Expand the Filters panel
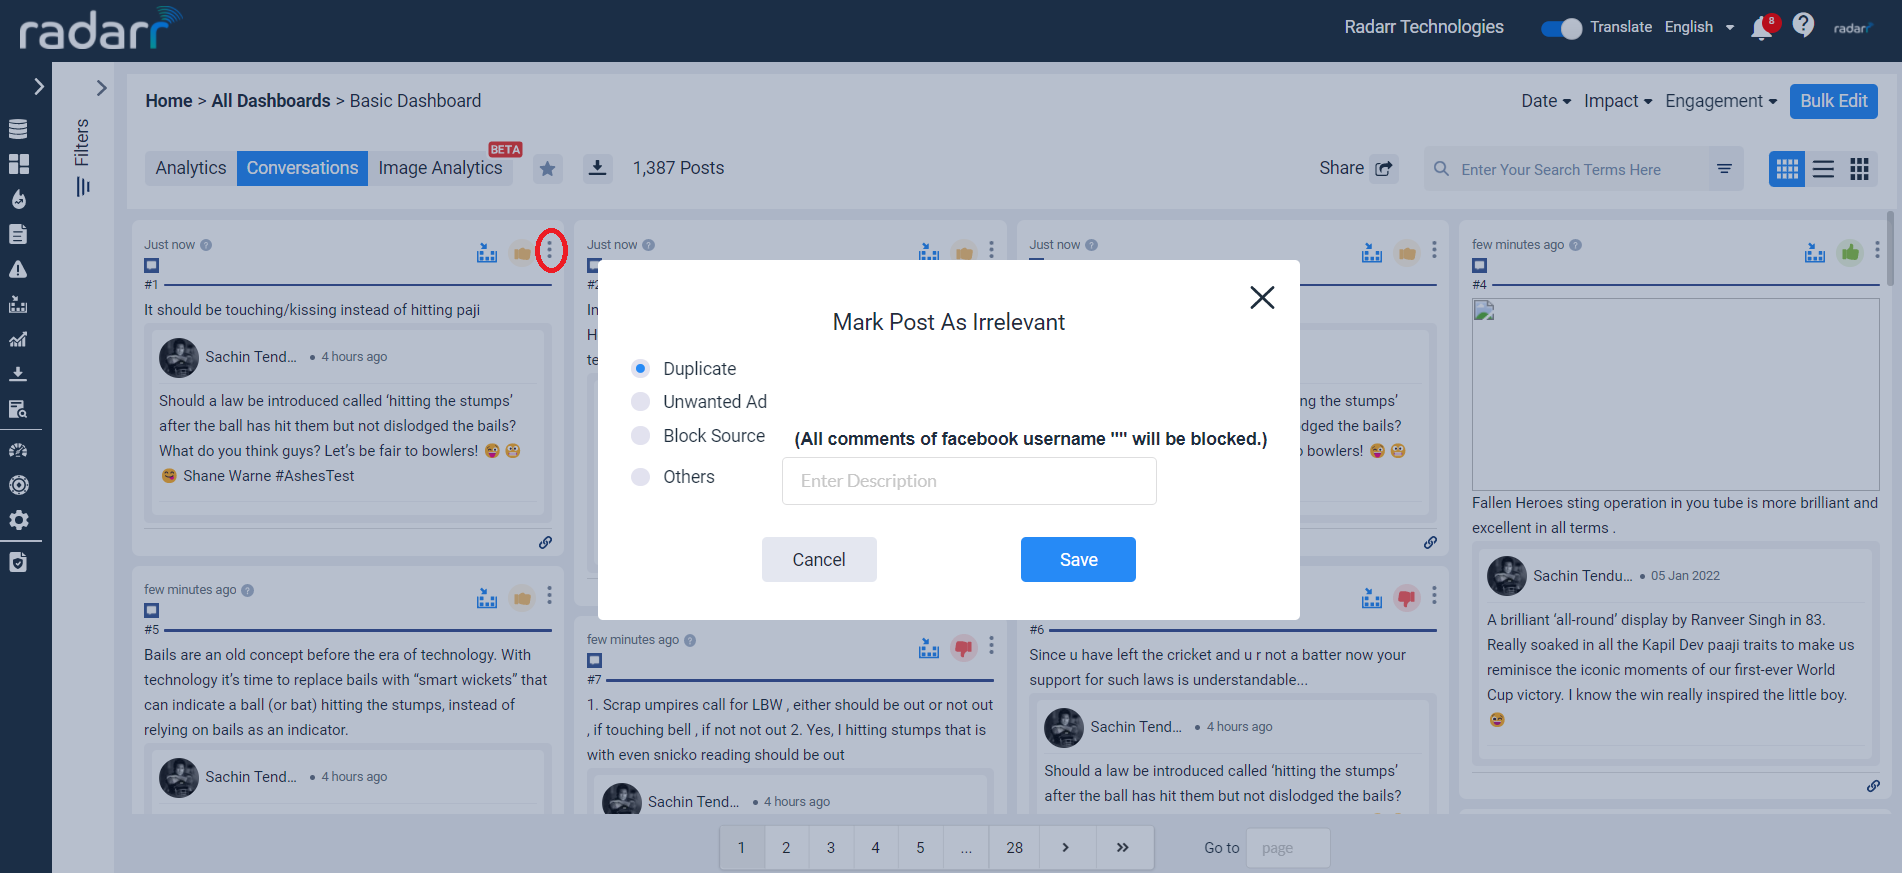This screenshot has width=1902, height=873. [101, 88]
